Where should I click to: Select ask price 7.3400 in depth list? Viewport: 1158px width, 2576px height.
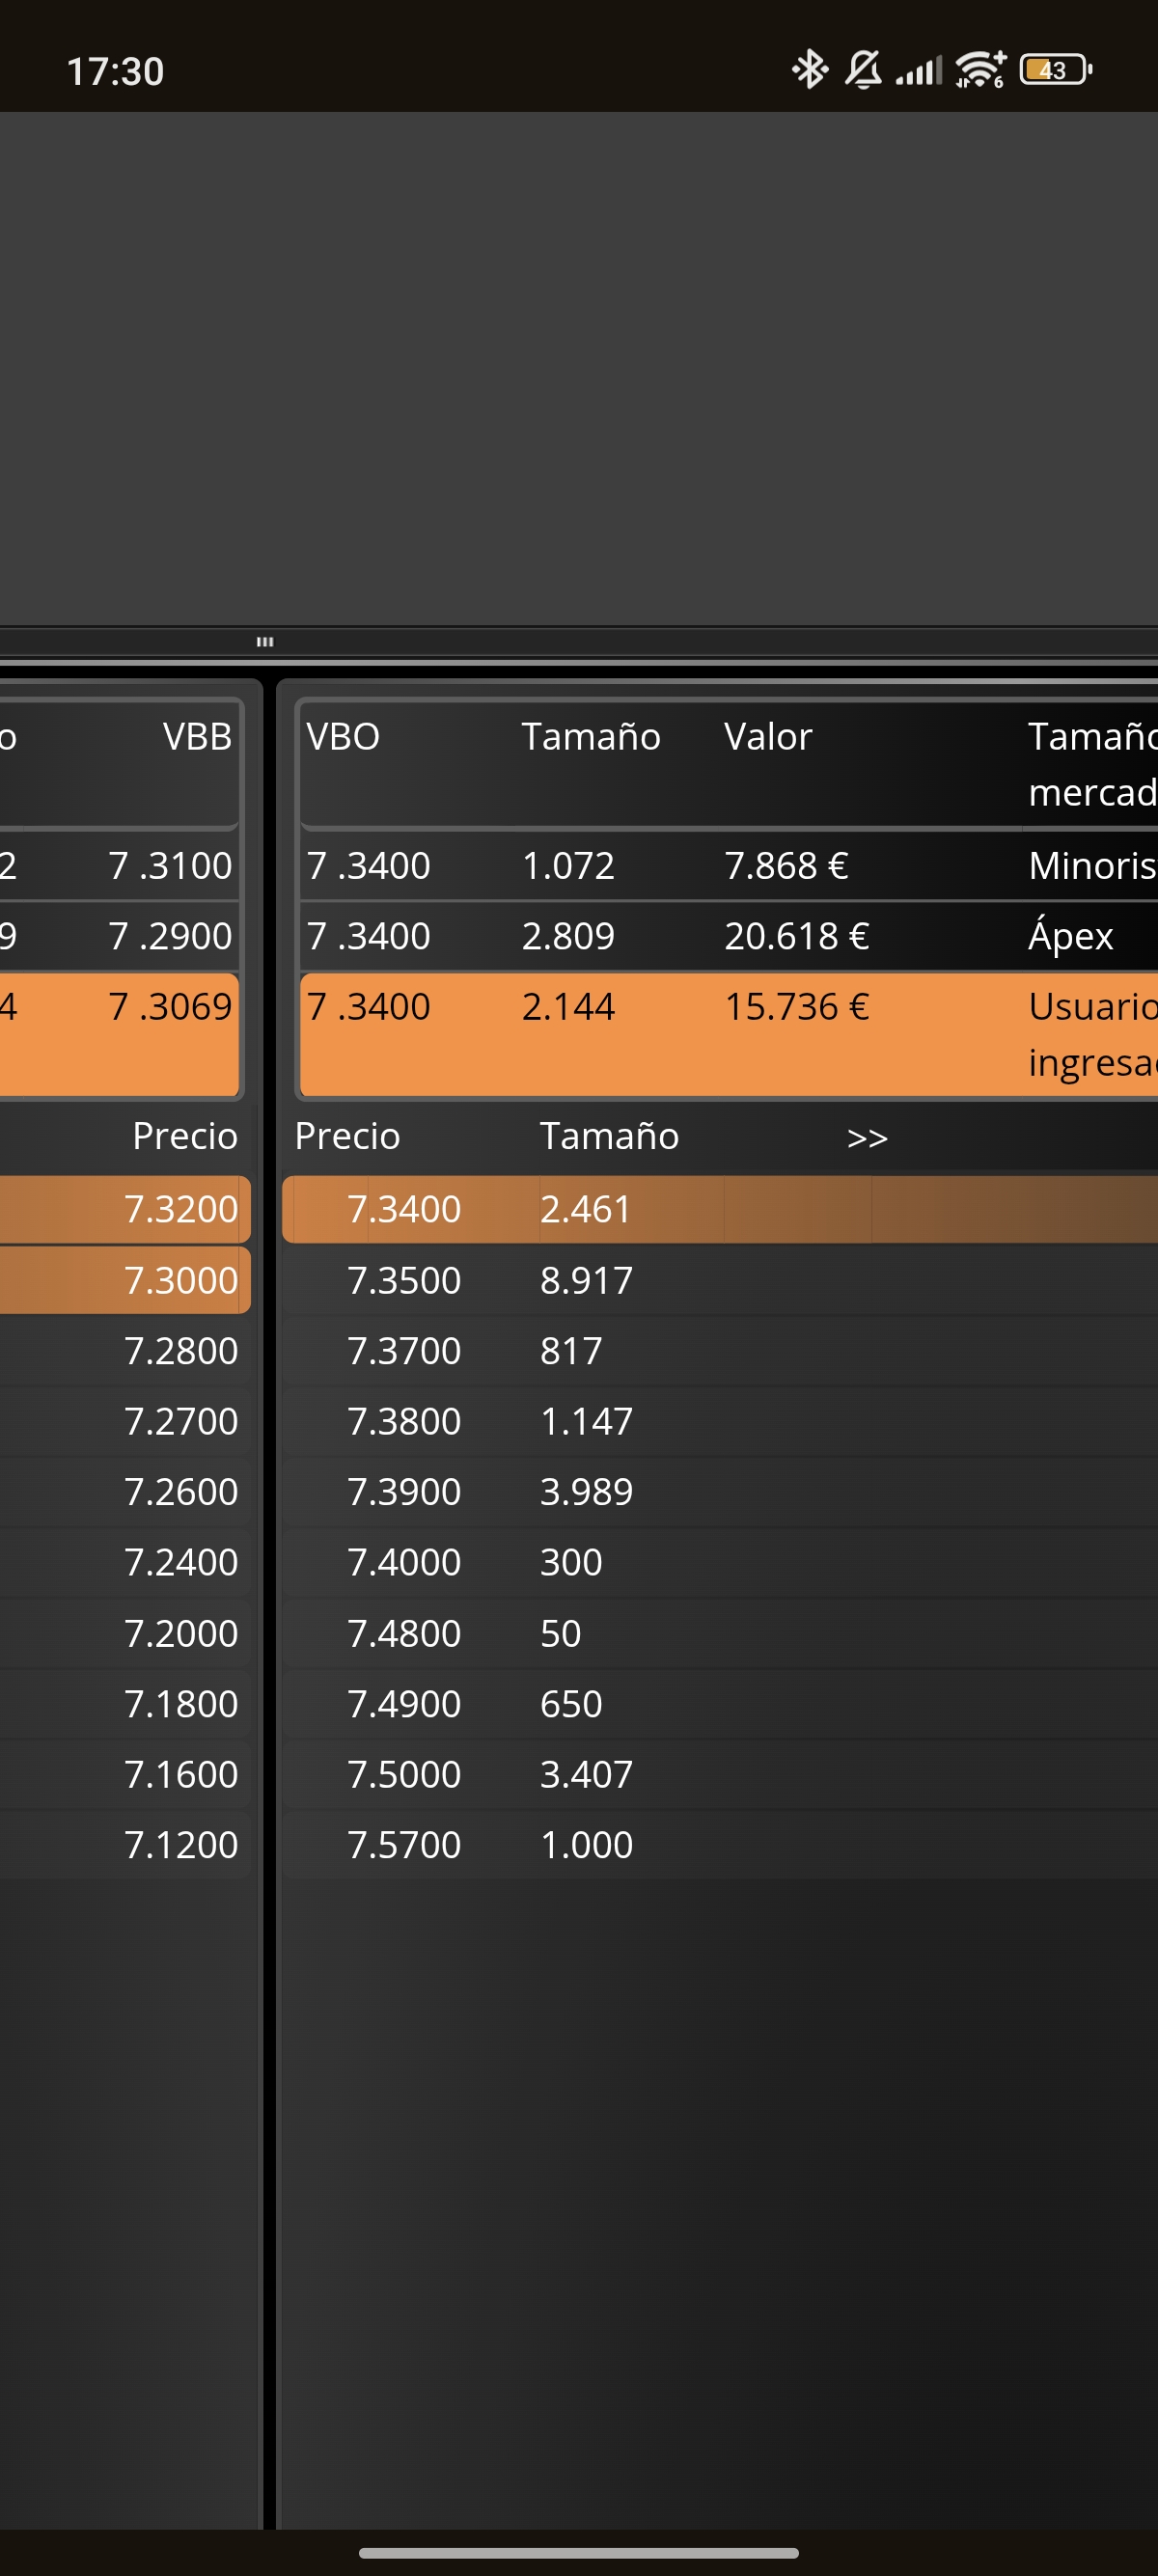click(404, 1209)
